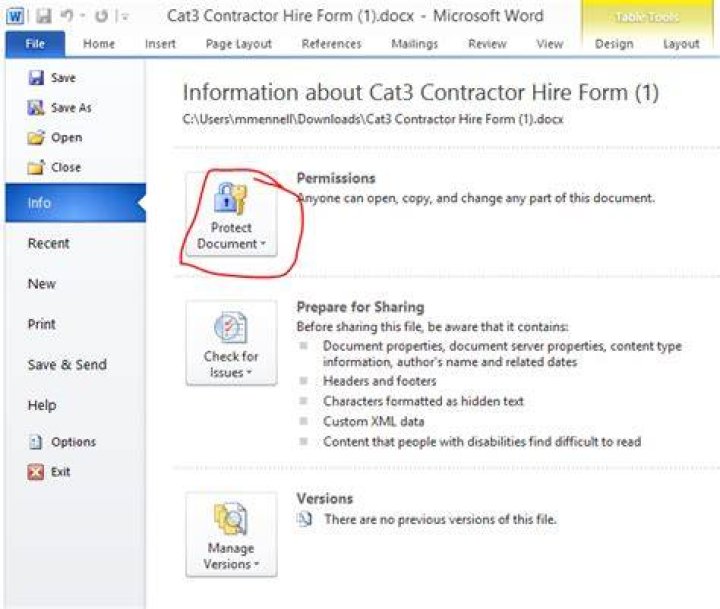Screen dimensions: 720x609
Task: Switch to the Home ribbon tab
Action: click(99, 44)
